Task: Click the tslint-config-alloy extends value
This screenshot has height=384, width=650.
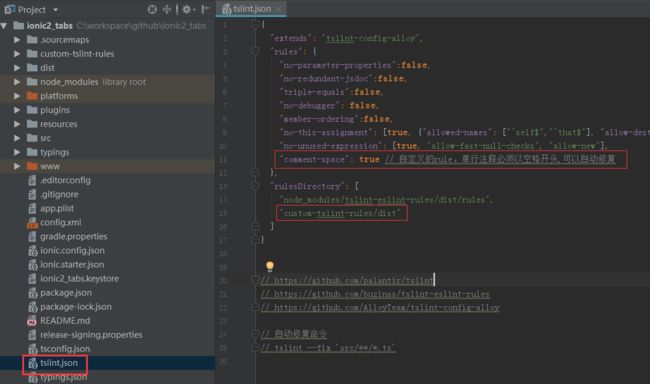Action: [371, 39]
